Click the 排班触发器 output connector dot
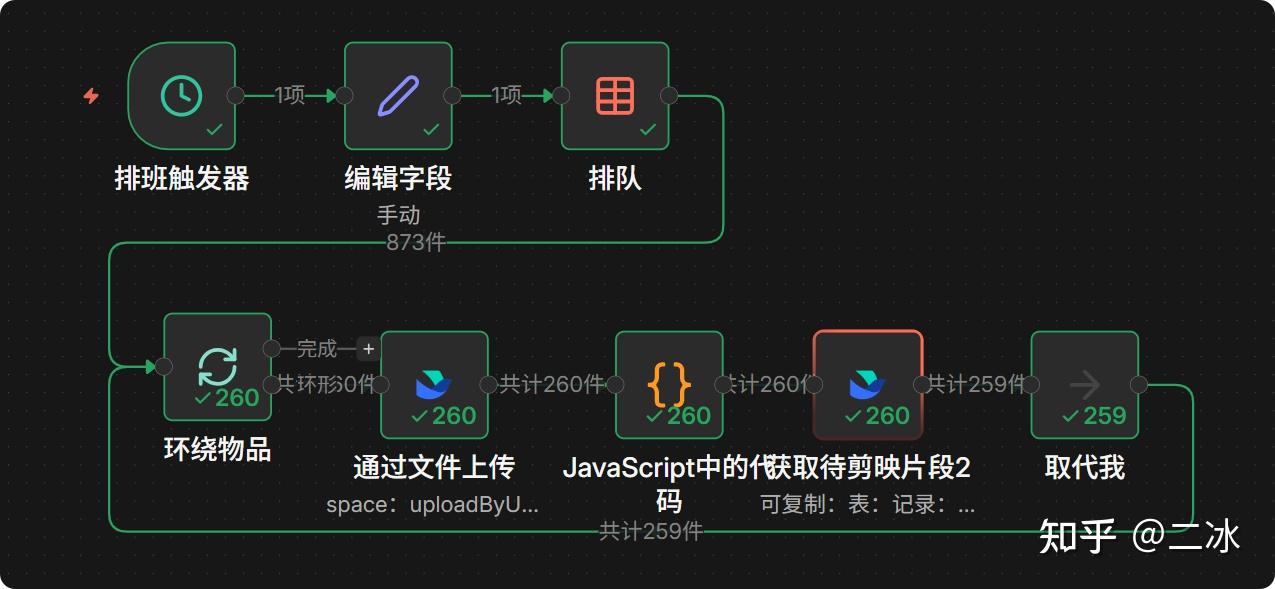1275x589 pixels. 236,96
